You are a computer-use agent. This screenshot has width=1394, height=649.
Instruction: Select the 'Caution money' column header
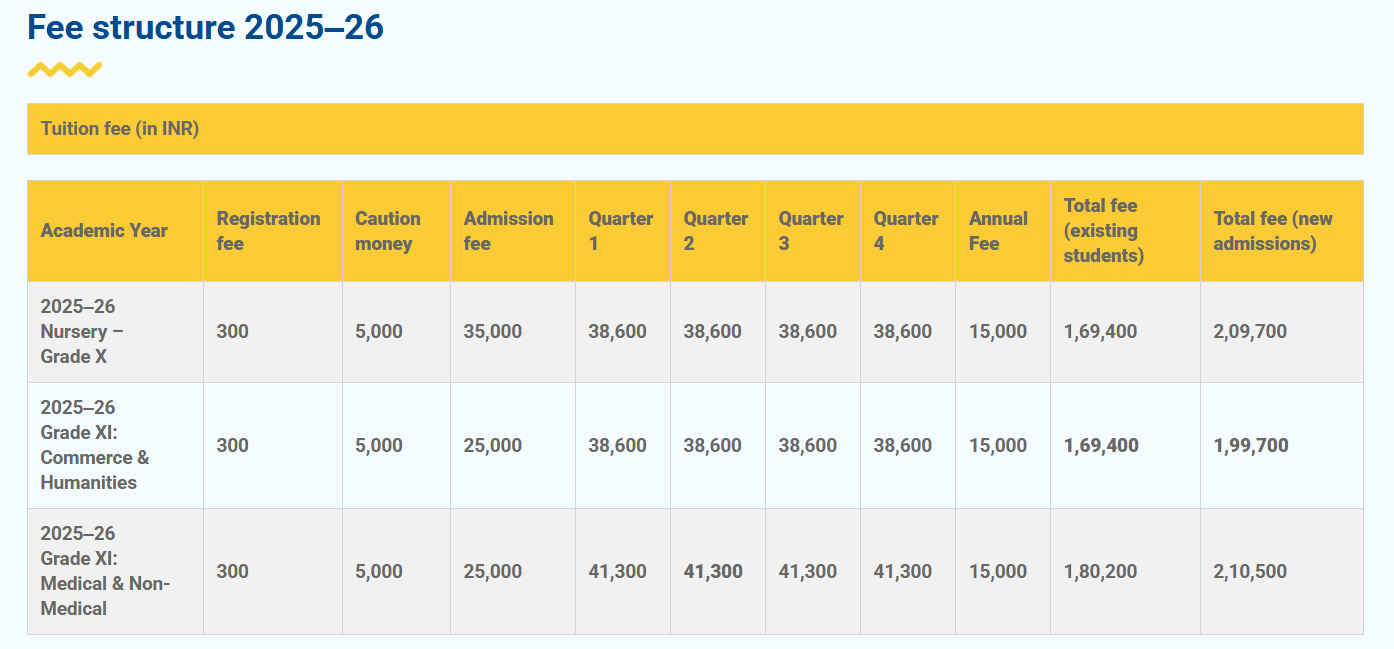point(388,230)
